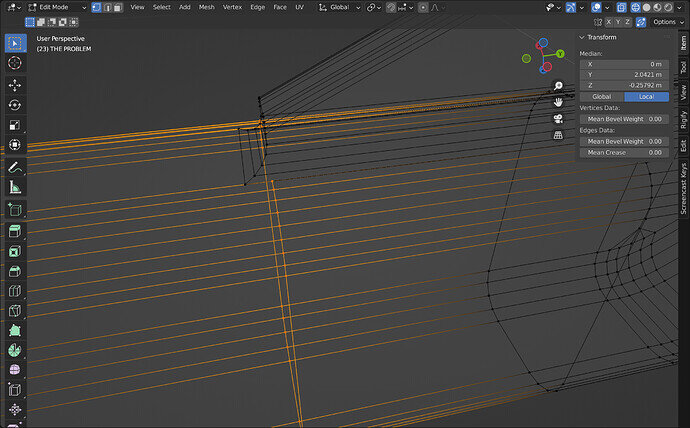Open the Mesh menu
The height and width of the screenshot is (428, 690).
(206, 7)
